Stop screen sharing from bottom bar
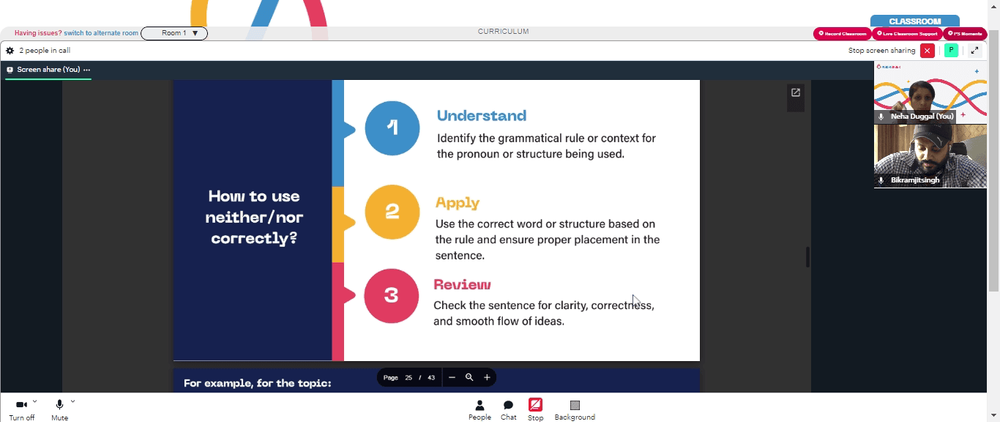The image size is (1000, 422). [x=535, y=410]
